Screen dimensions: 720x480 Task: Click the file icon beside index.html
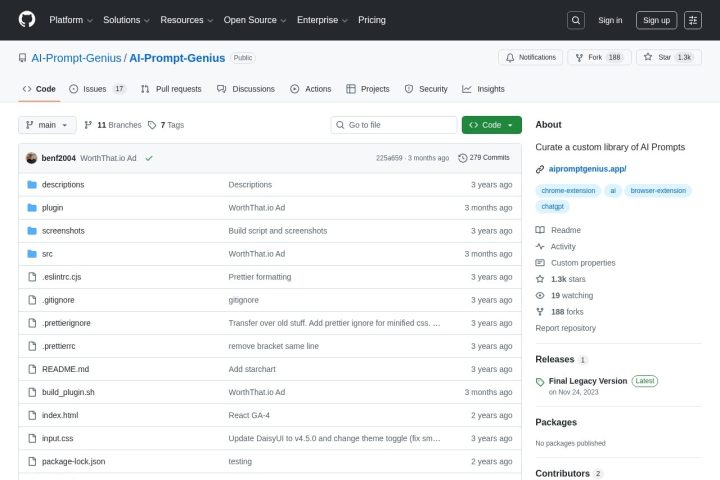point(32,415)
